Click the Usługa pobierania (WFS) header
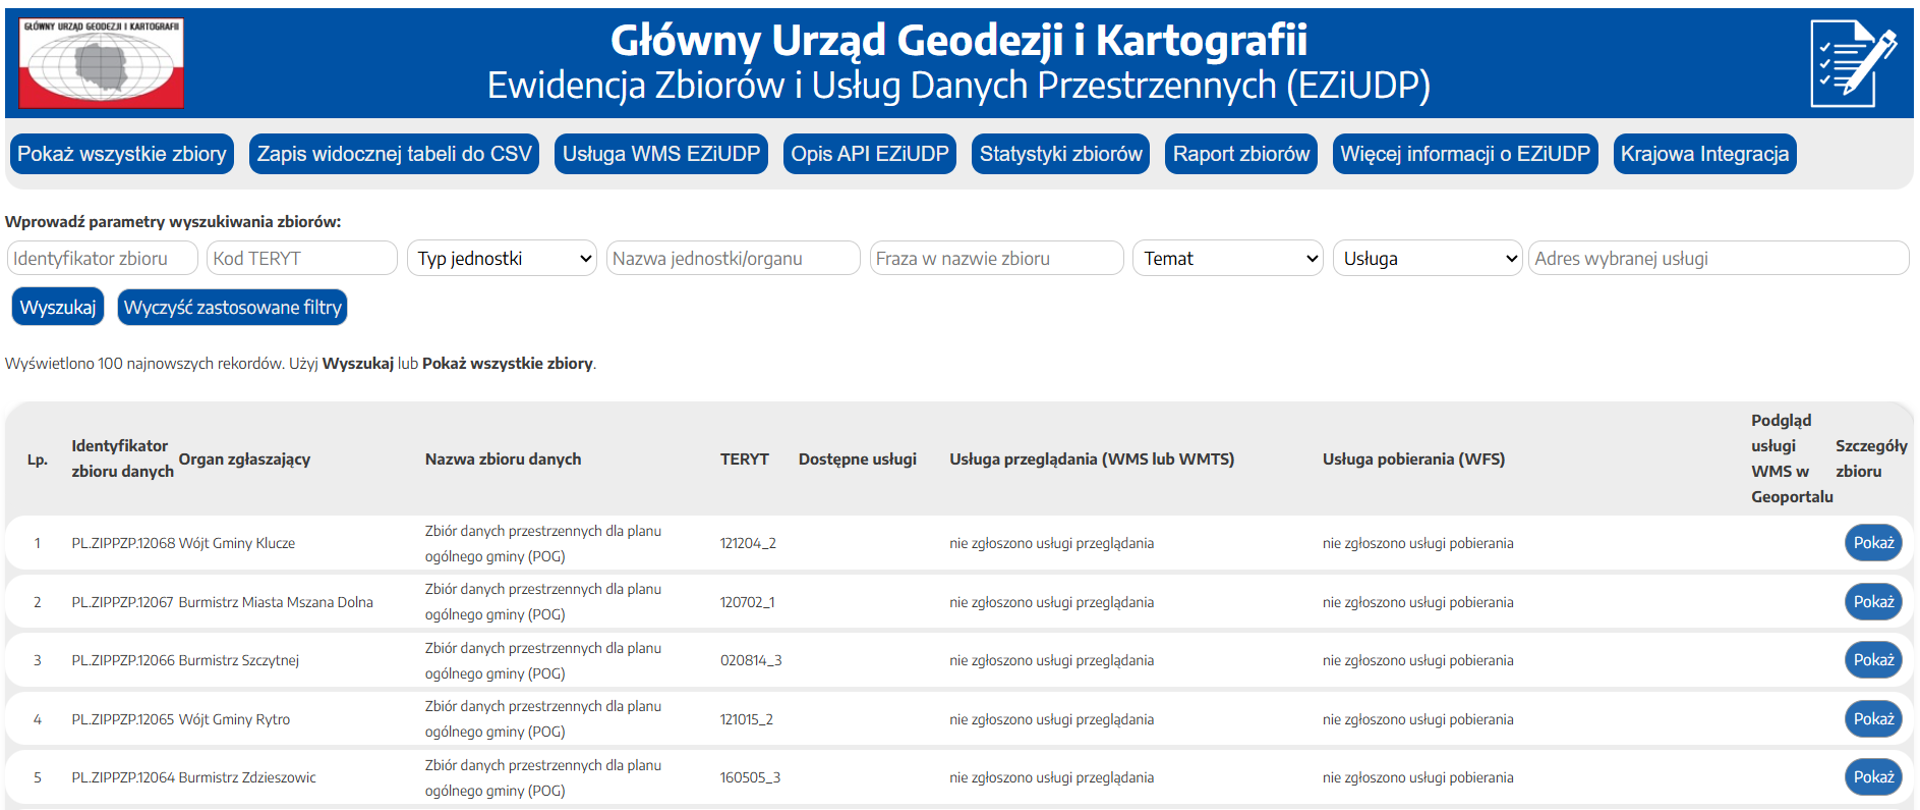 point(1413,459)
